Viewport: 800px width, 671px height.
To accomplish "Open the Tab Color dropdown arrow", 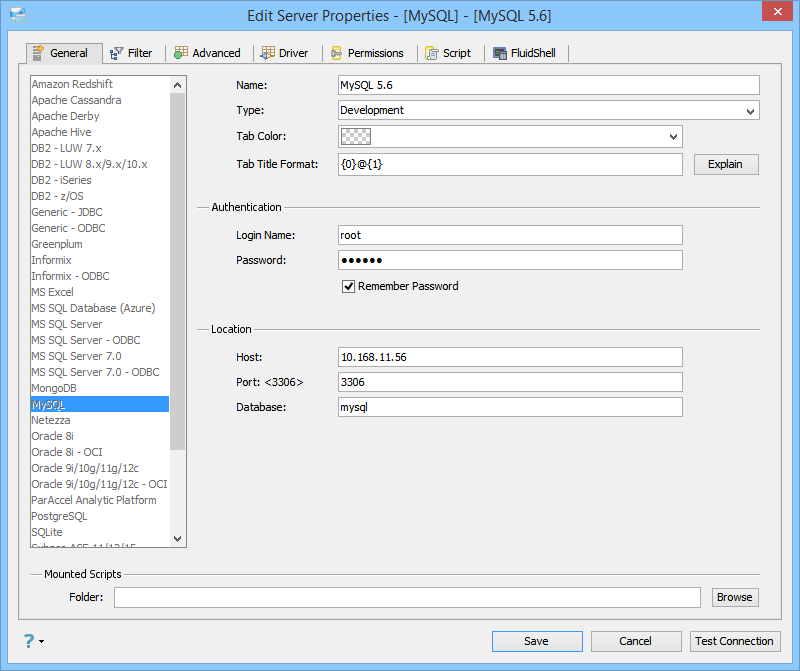I will 673,137.
